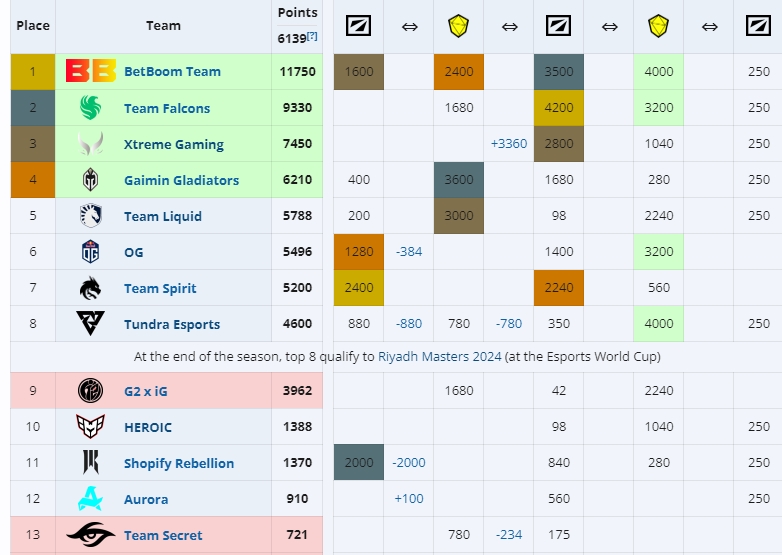
Task: Click the Team Liquid logo icon
Action: (x=91, y=216)
